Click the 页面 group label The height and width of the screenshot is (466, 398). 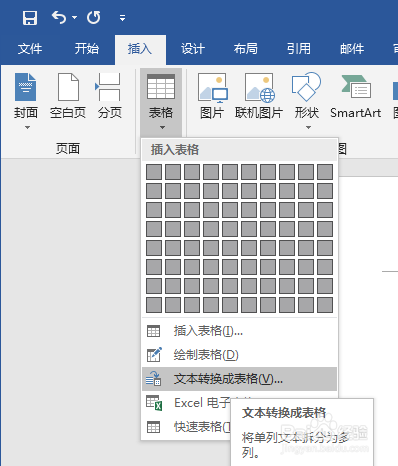pos(68,148)
